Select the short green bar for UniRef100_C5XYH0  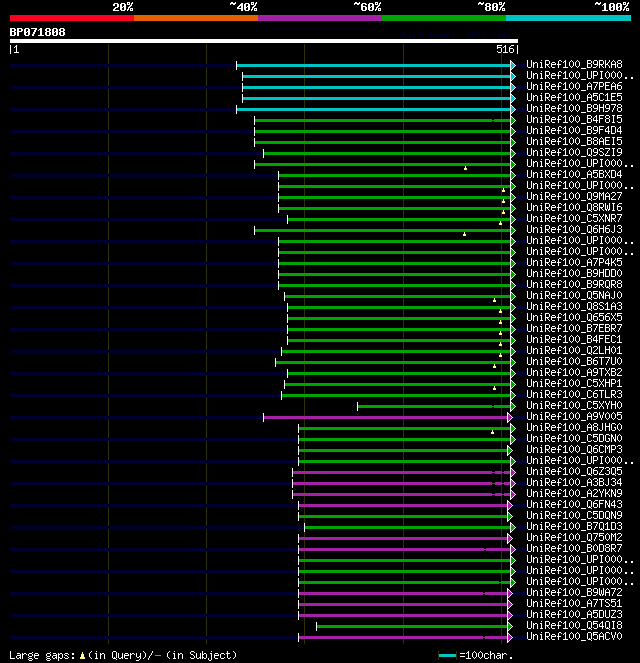point(434,406)
